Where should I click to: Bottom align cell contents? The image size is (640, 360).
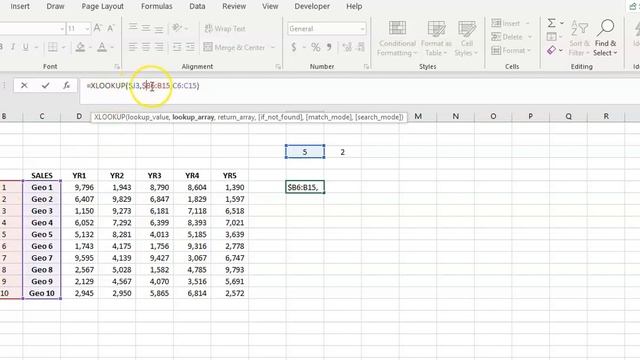point(159,28)
